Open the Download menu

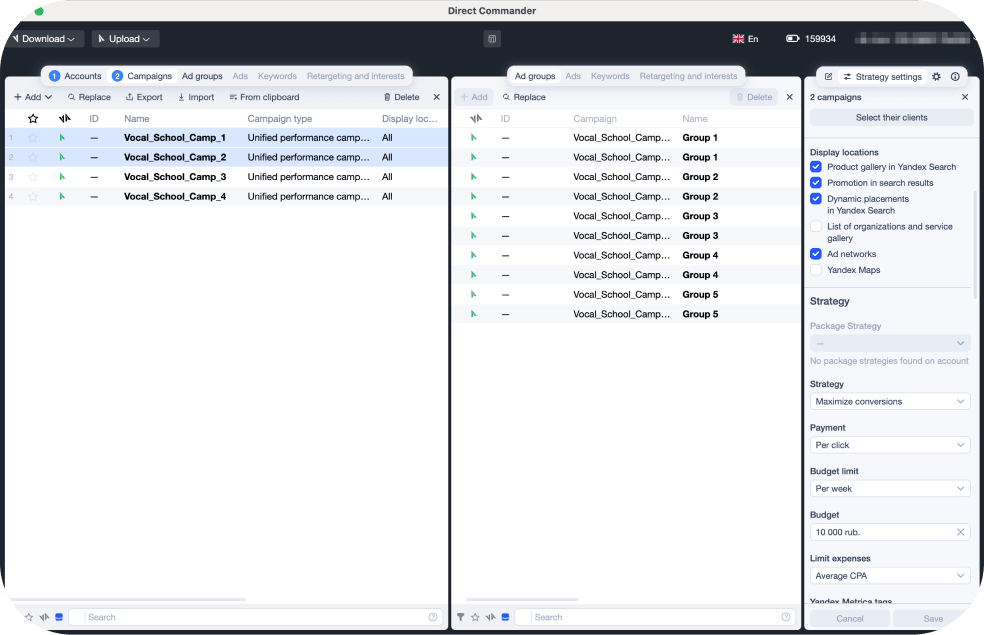[x=44, y=39]
